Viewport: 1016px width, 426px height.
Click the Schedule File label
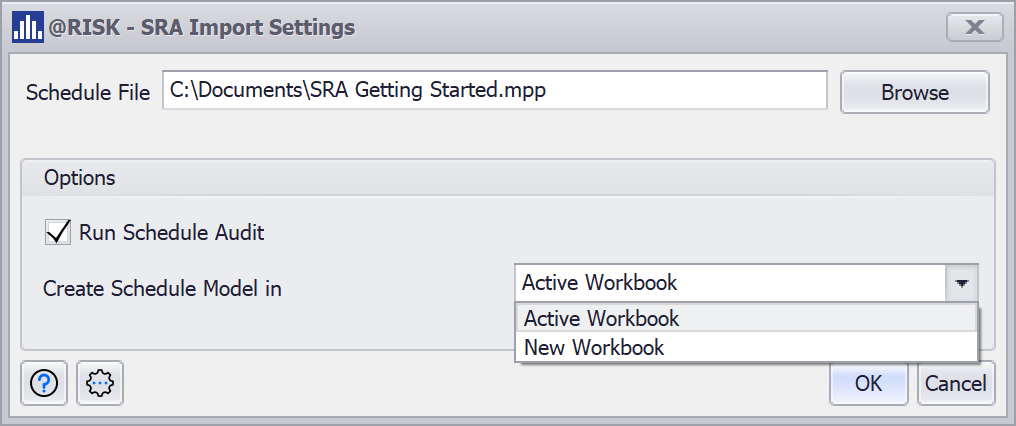click(x=88, y=92)
